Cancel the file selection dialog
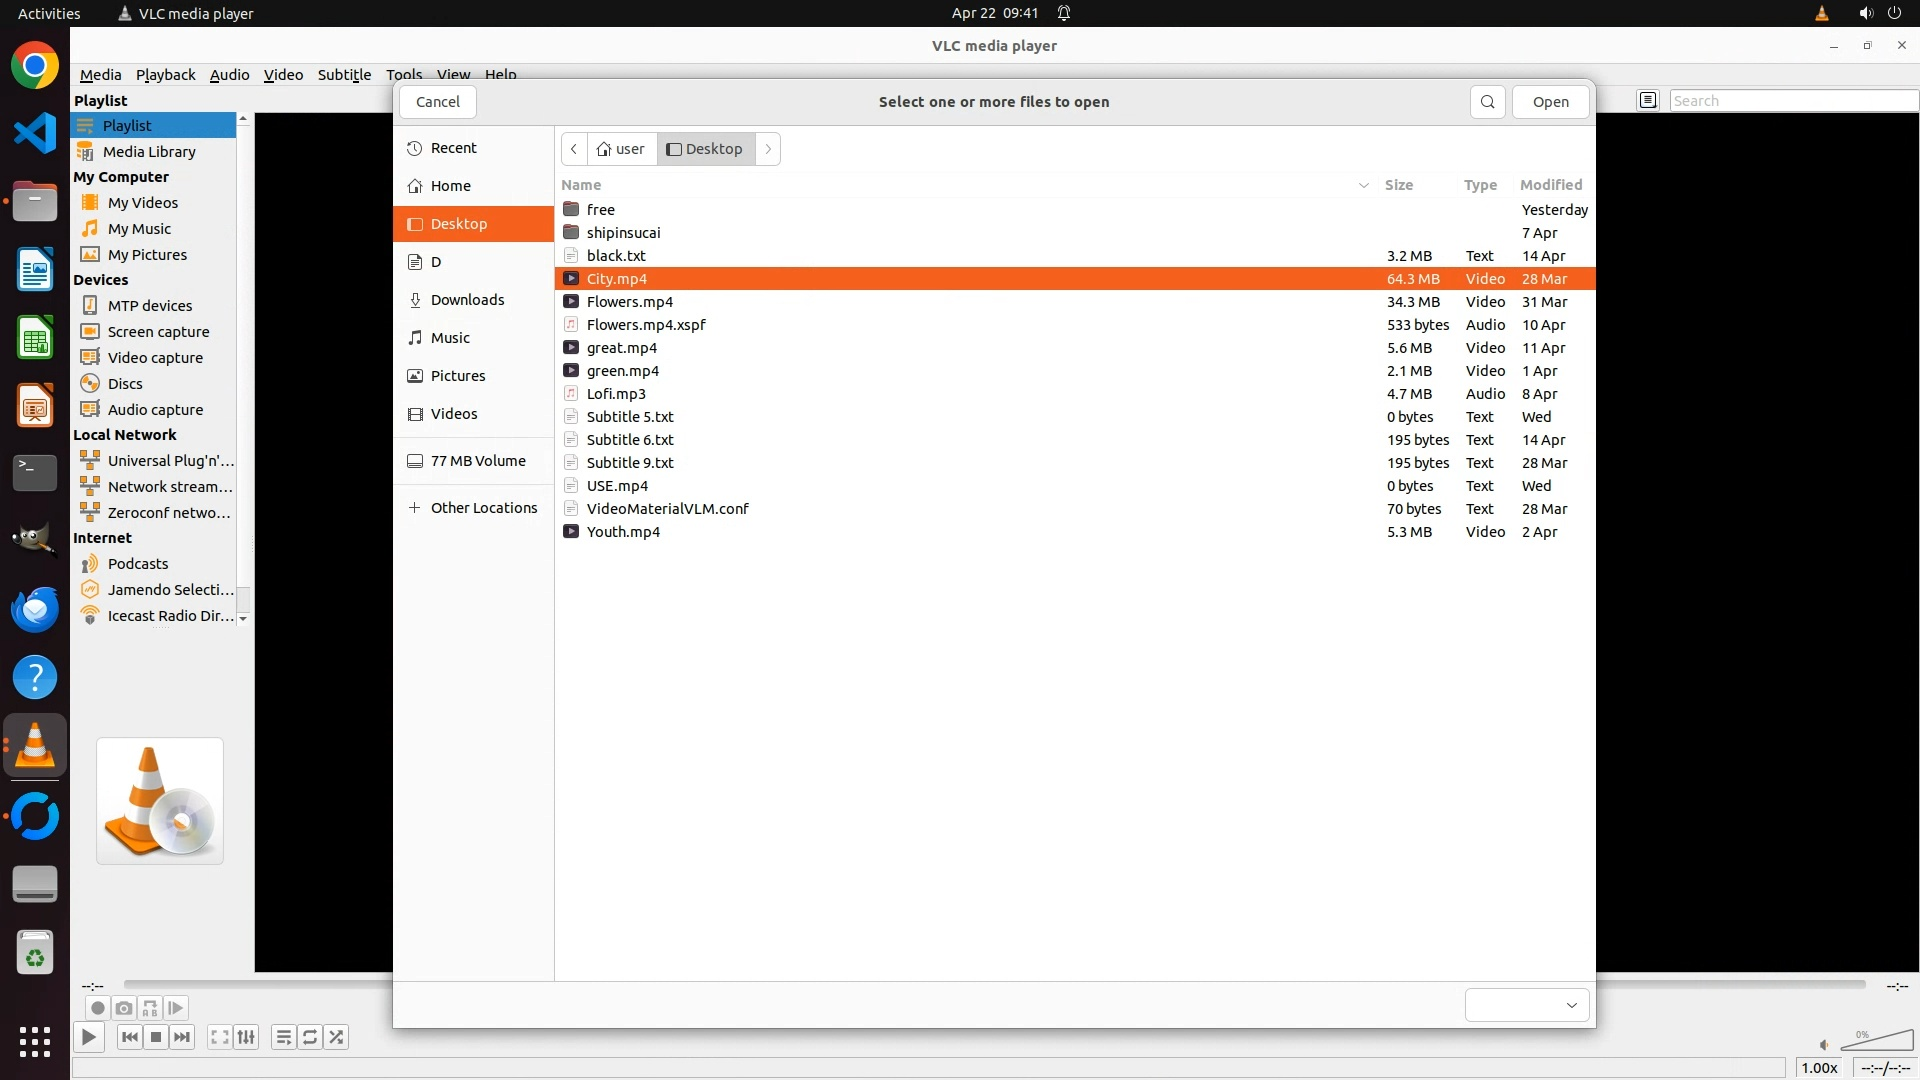1920x1080 pixels. 437,102
